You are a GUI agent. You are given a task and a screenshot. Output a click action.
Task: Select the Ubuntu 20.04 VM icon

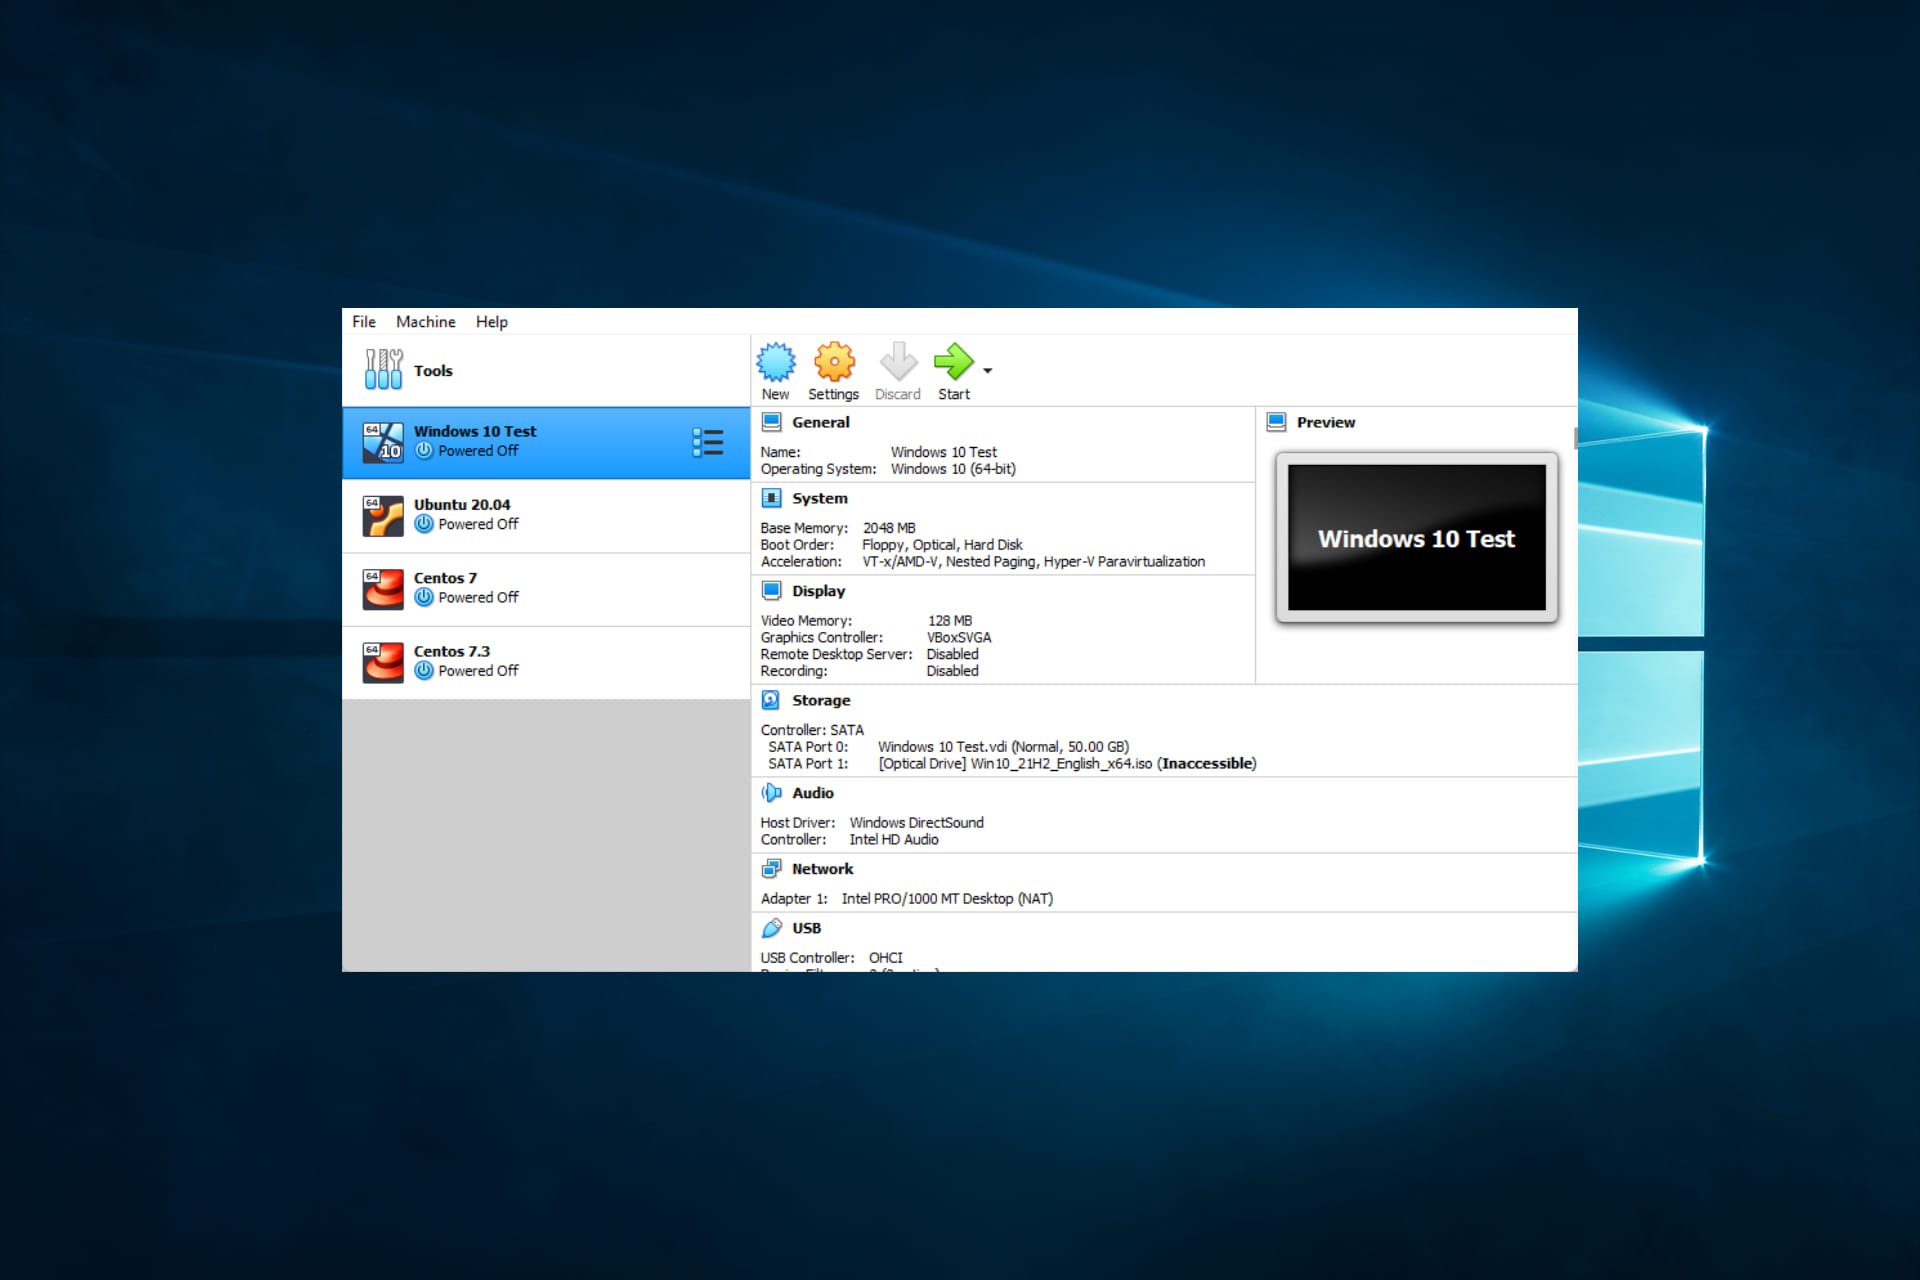tap(386, 514)
